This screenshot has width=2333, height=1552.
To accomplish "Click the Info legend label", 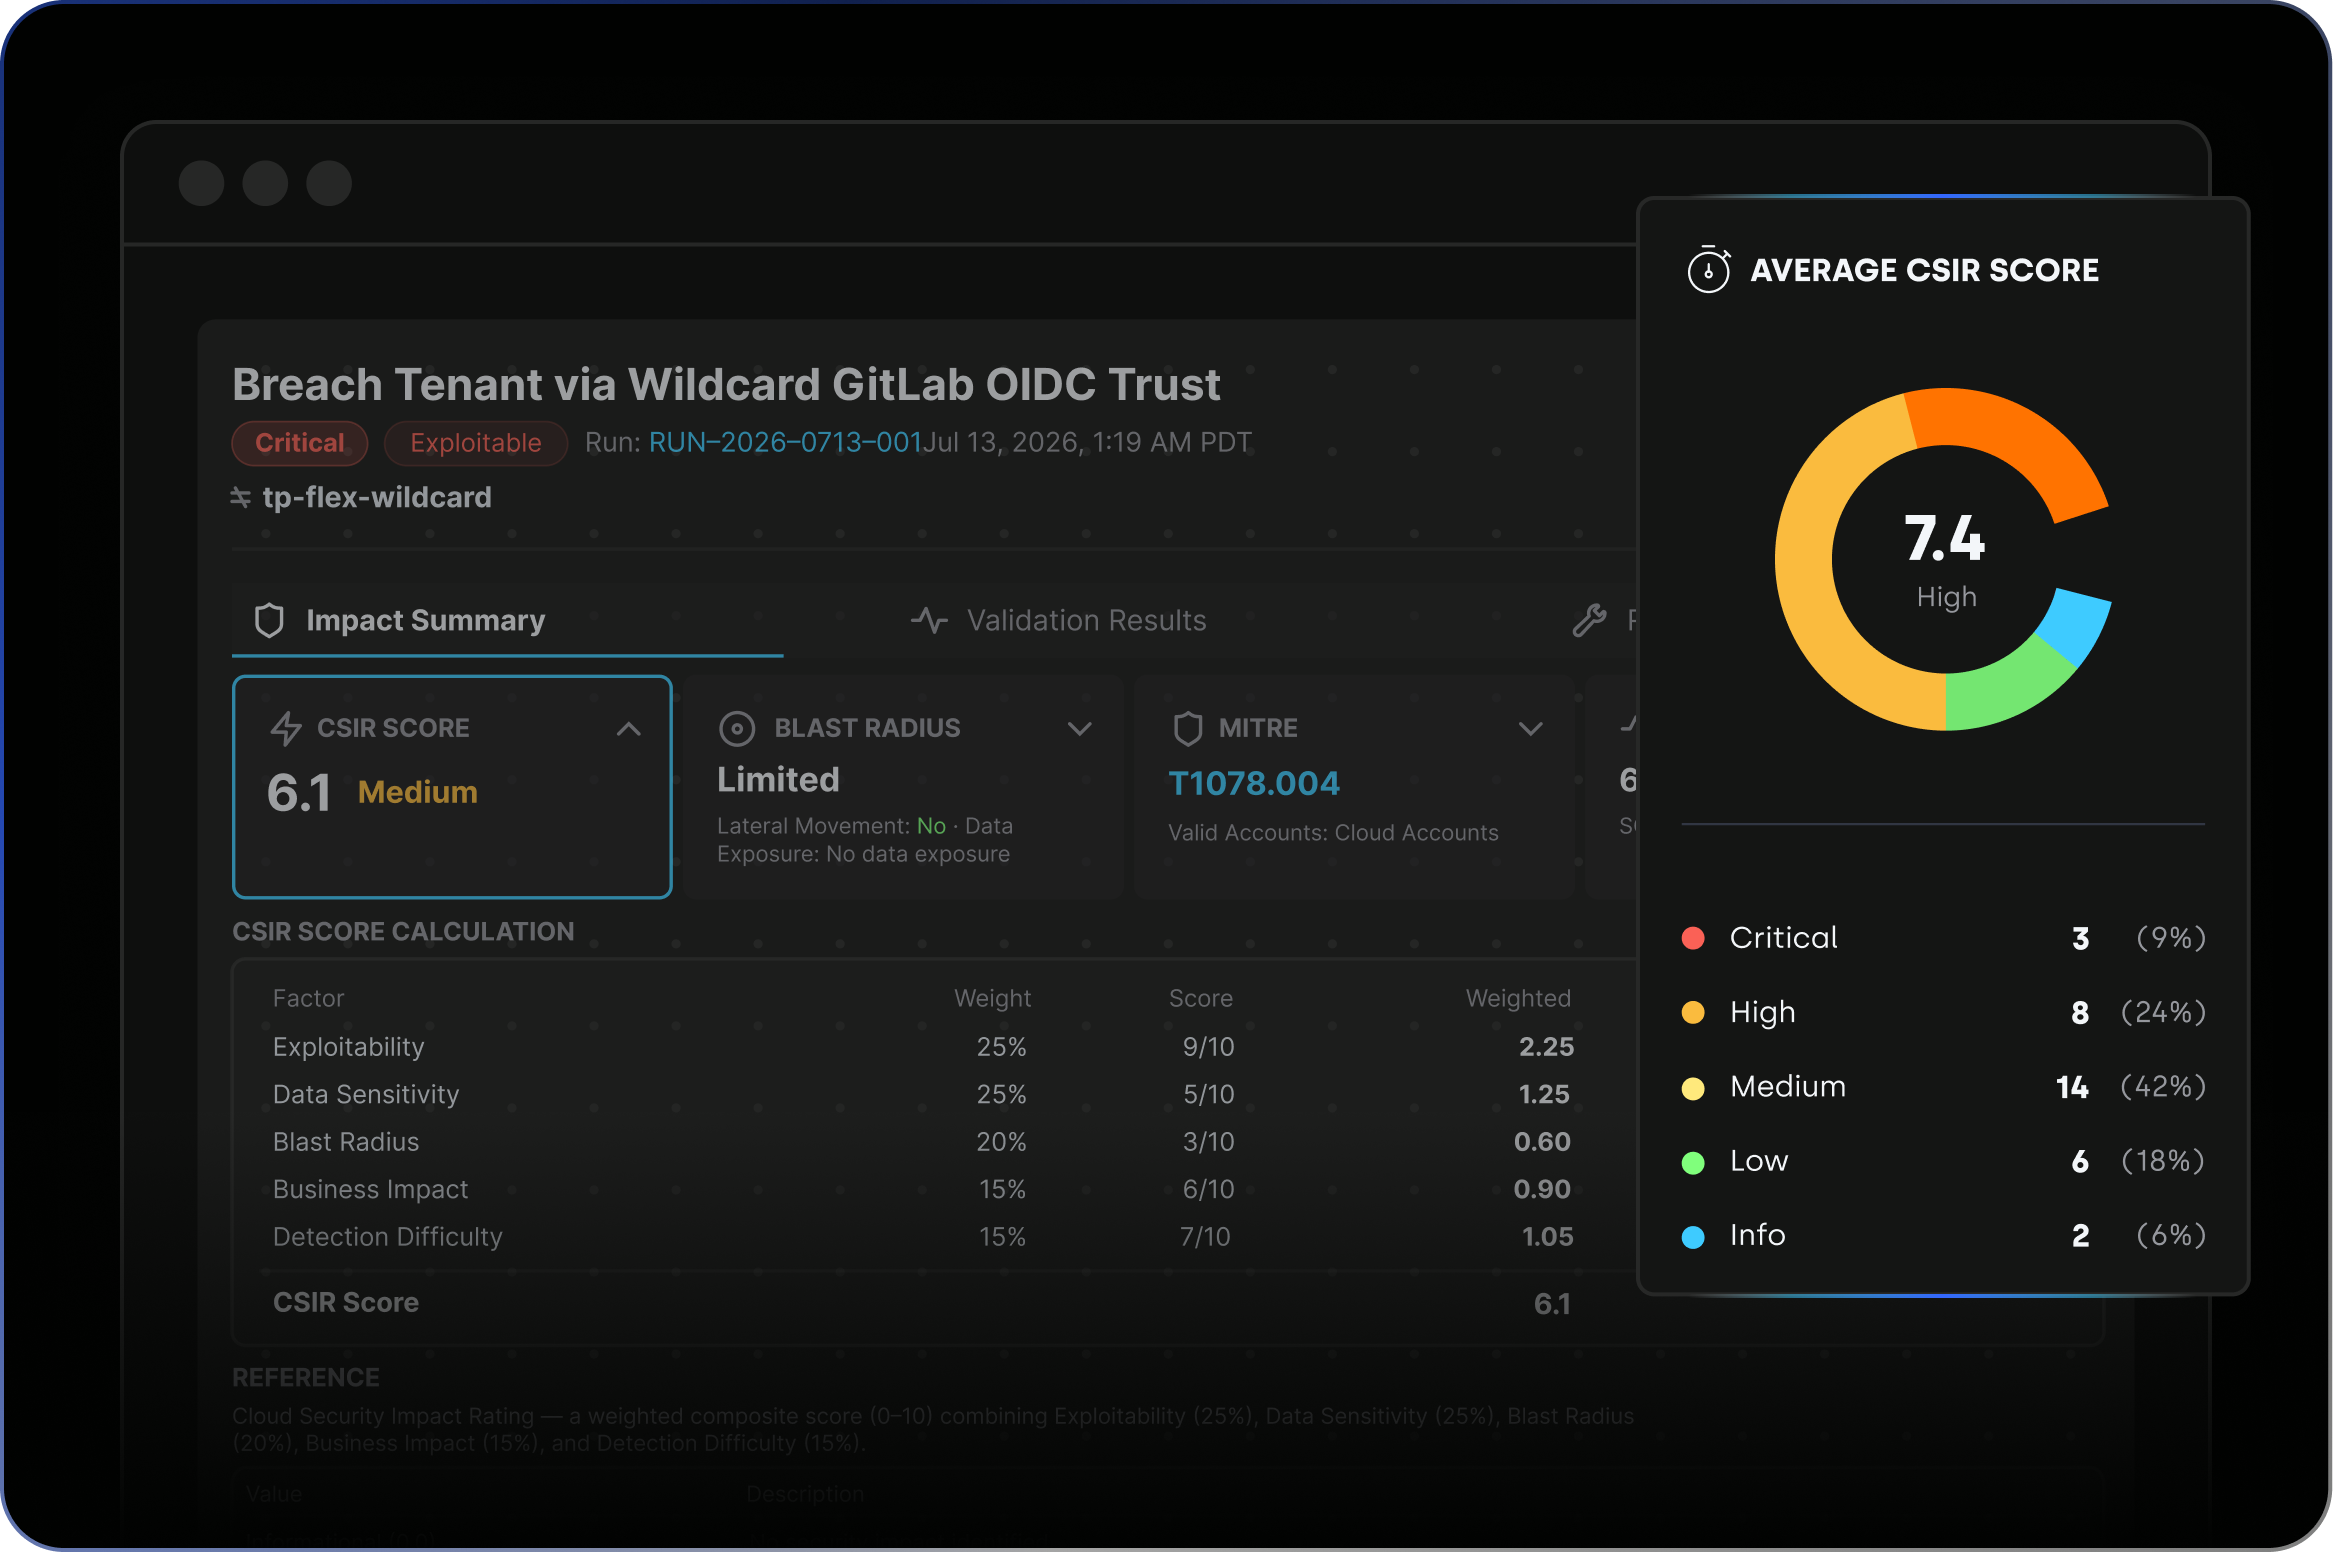I will (1758, 1236).
